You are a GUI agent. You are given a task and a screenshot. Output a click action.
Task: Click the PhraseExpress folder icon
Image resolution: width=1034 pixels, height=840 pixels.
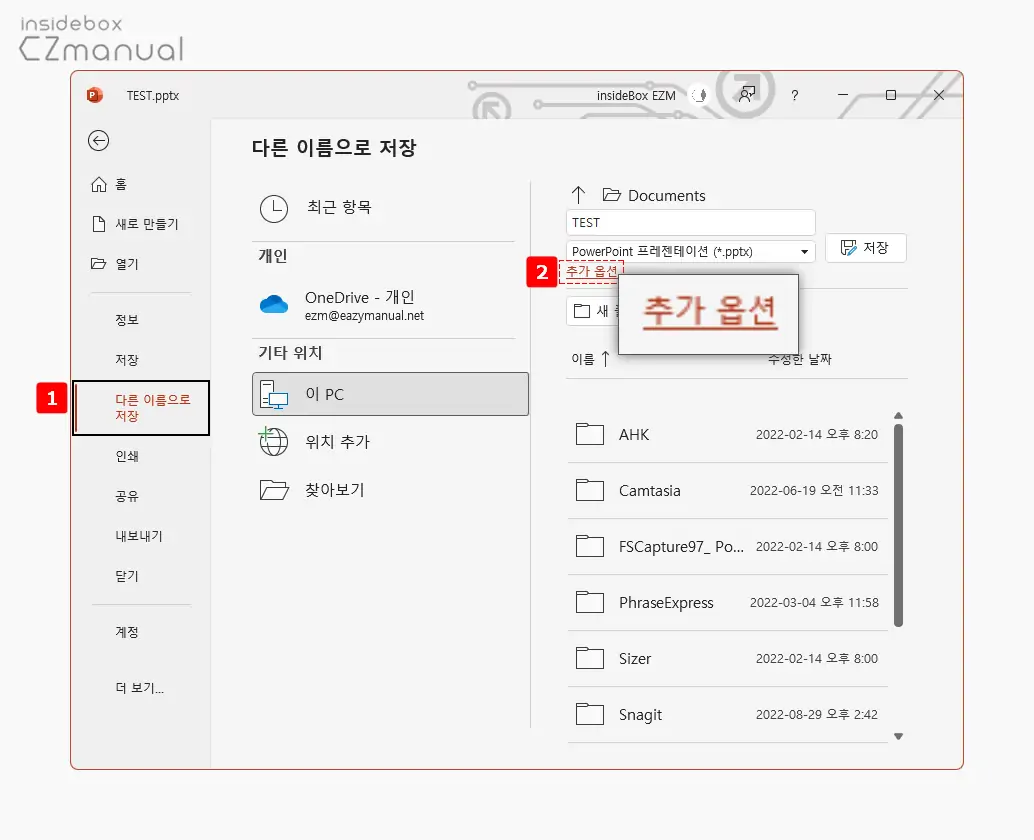pyautogui.click(x=590, y=603)
